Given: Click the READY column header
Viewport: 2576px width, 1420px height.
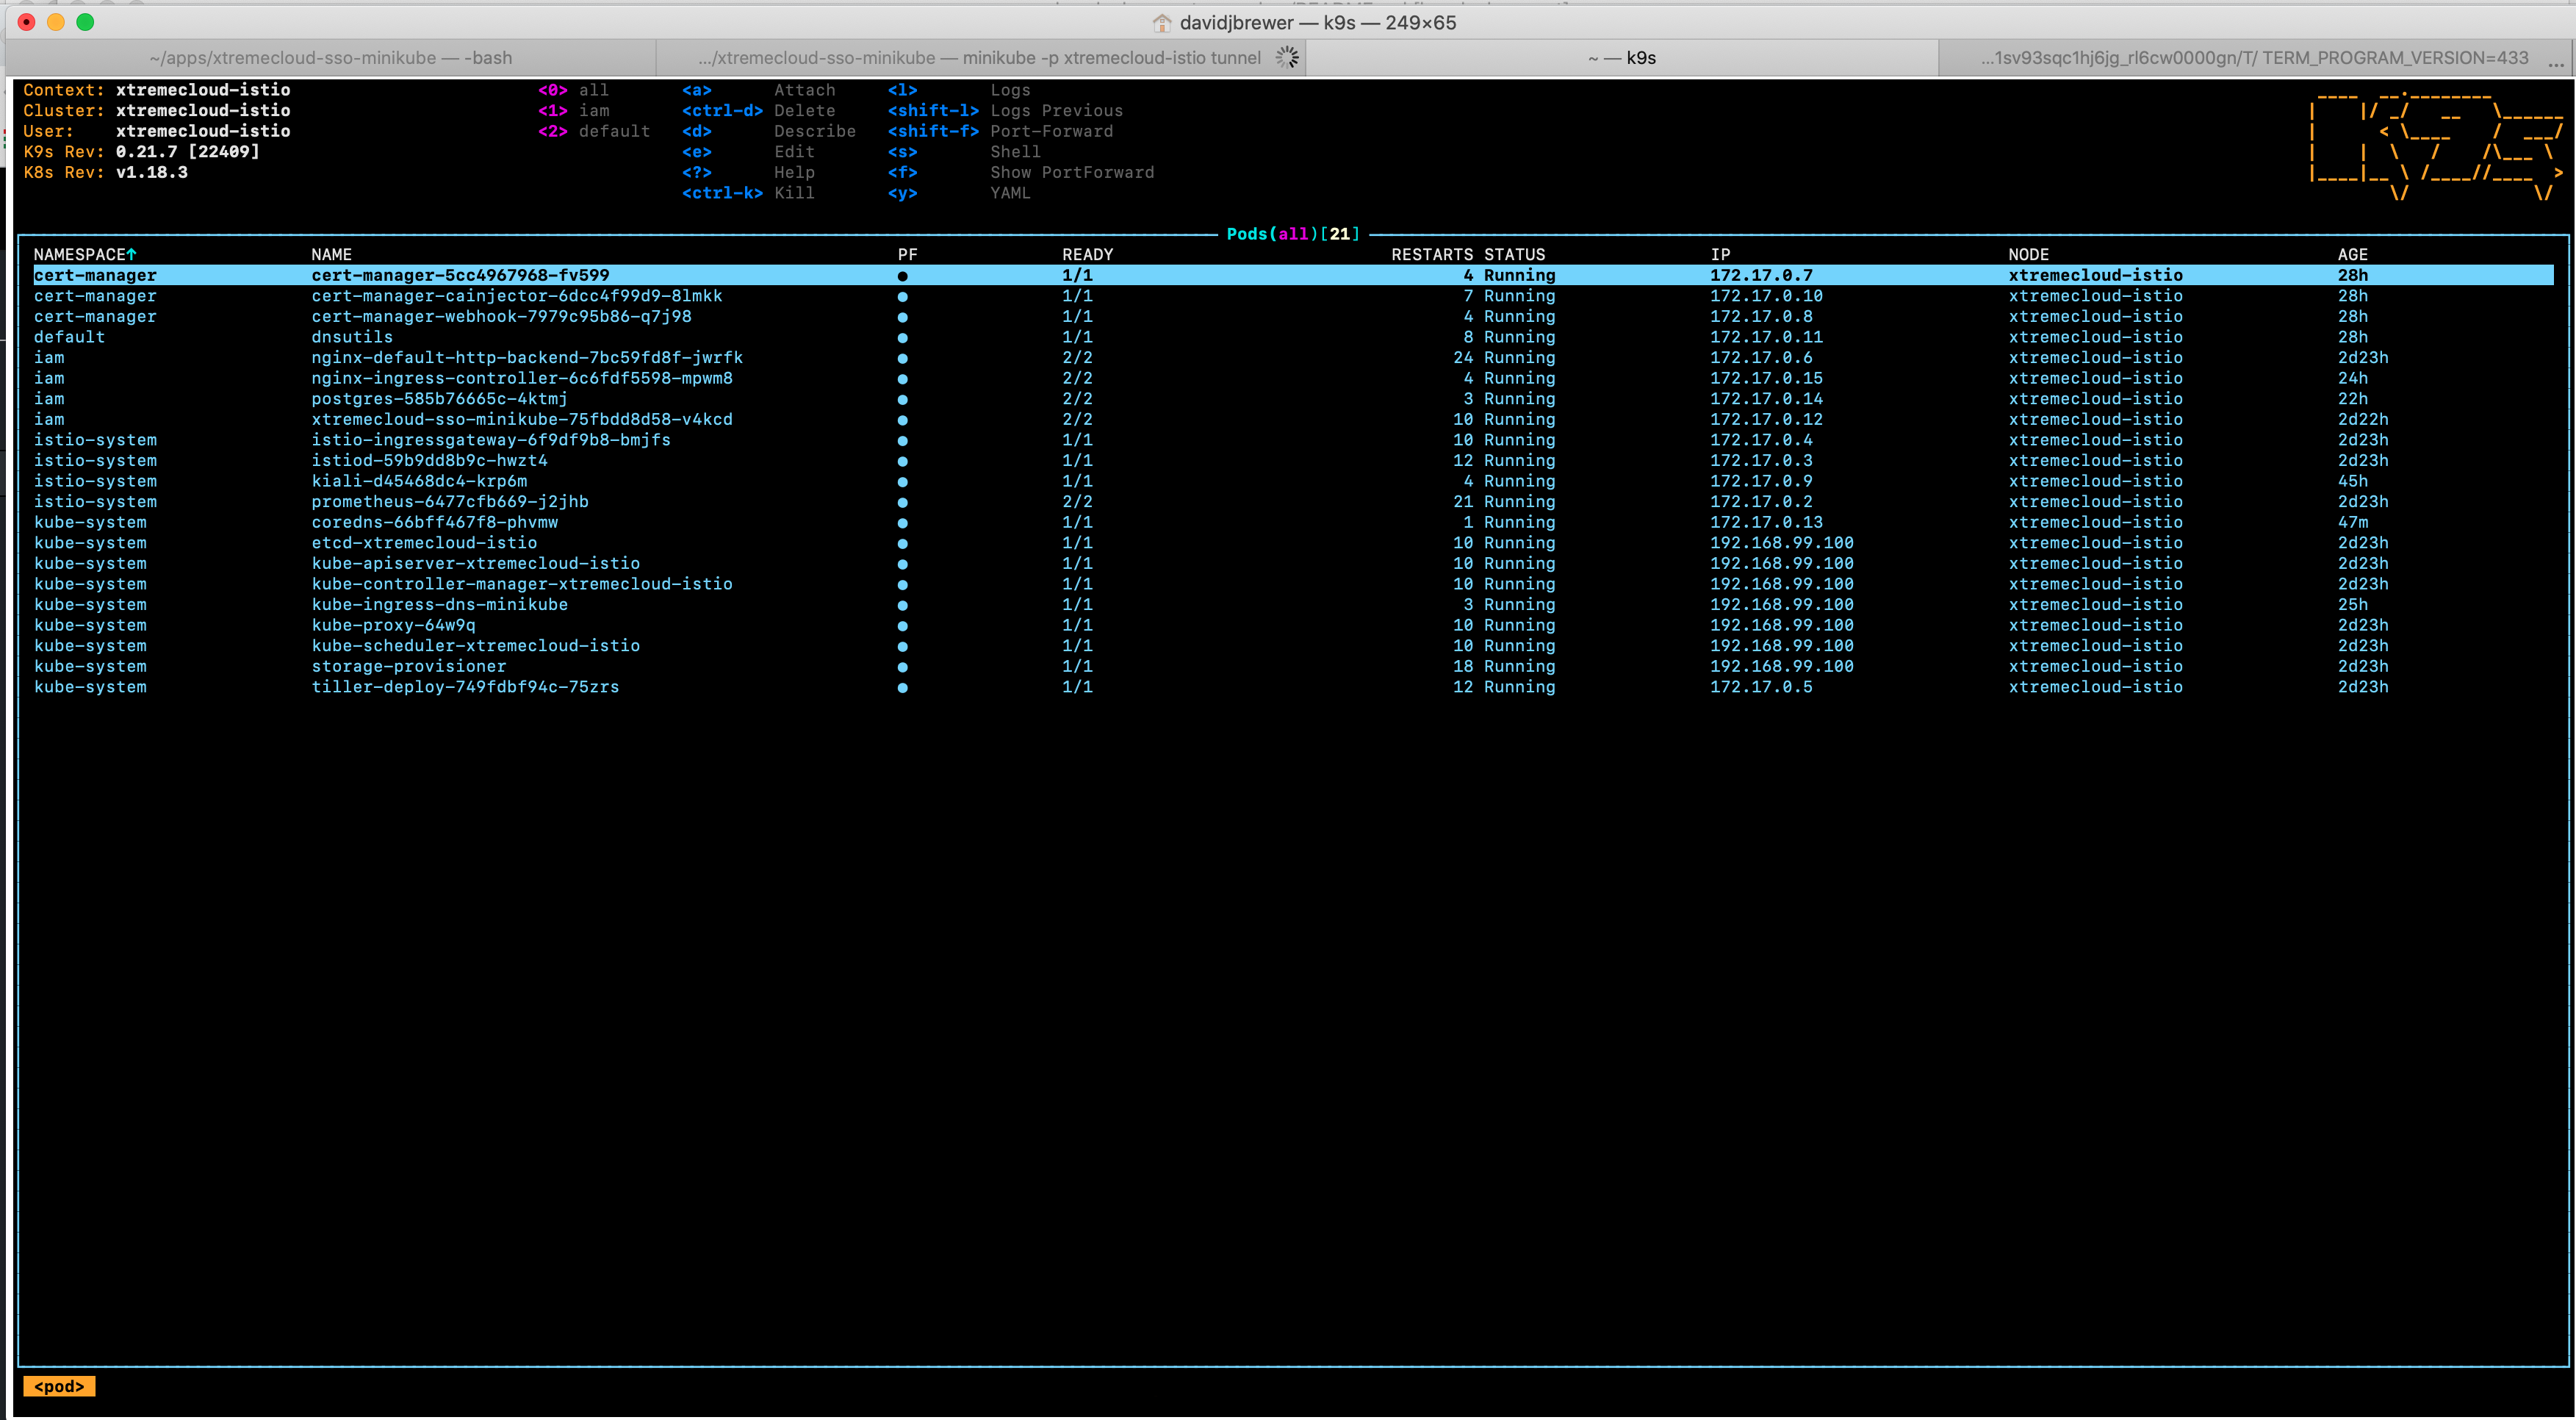Looking at the screenshot, I should [x=1088, y=254].
